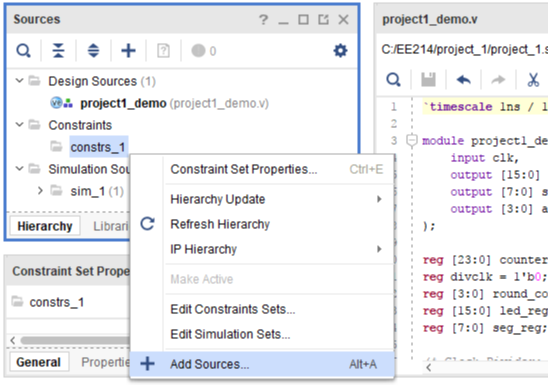The width and height of the screenshot is (549, 385).
Task: Switch to the Libraries tab
Action: click(x=111, y=226)
